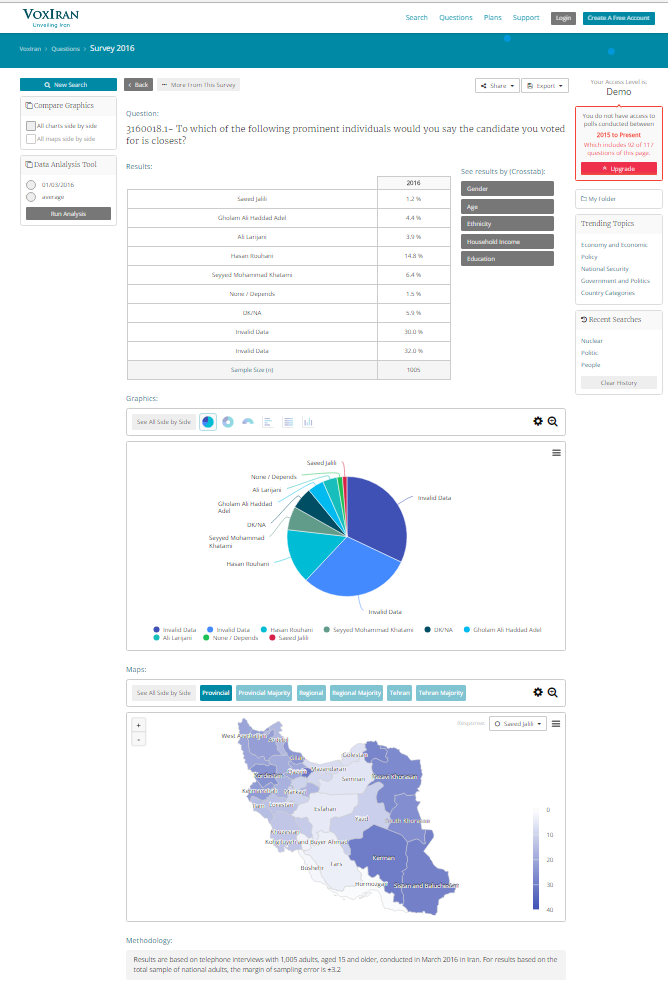The width and height of the screenshot is (668, 984).
Task: Switch to Regional Majority map tab
Action: (x=357, y=693)
